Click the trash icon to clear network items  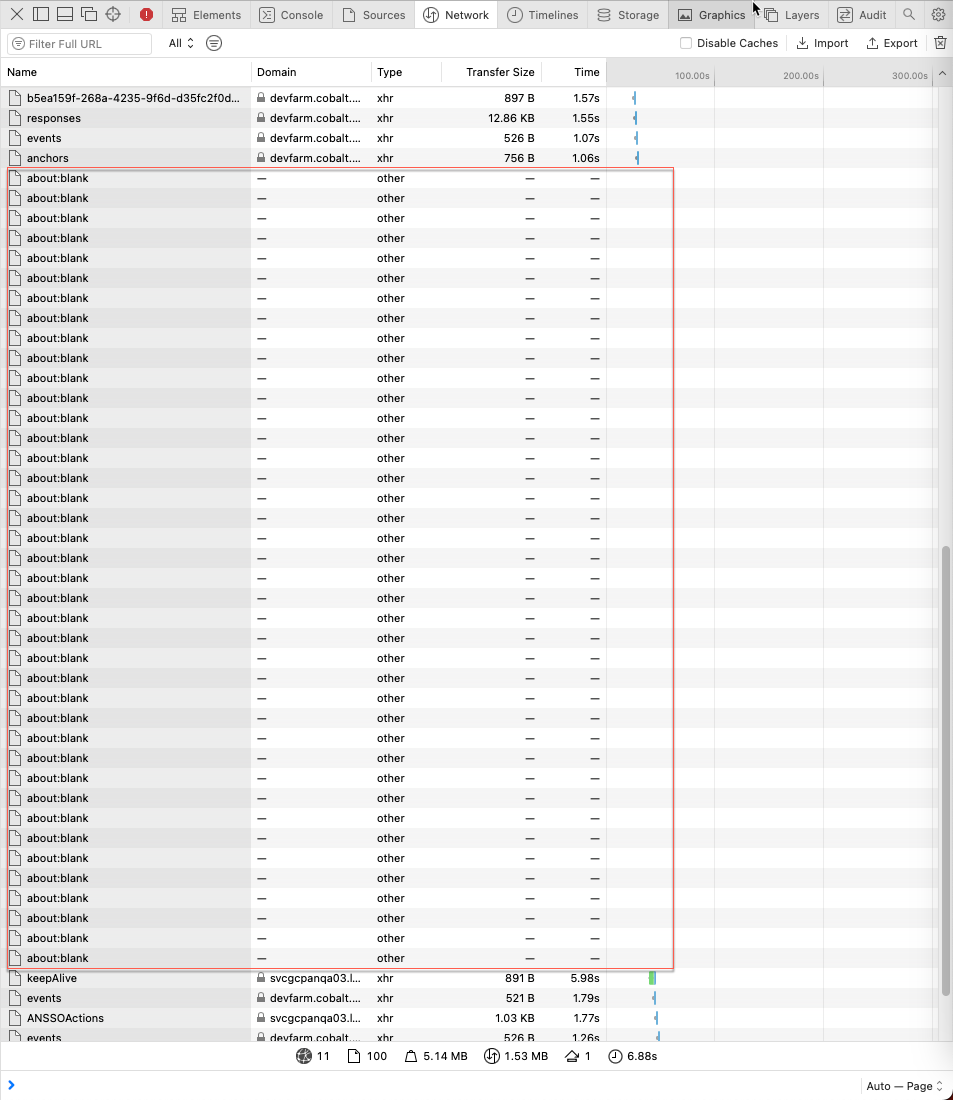[x=940, y=43]
